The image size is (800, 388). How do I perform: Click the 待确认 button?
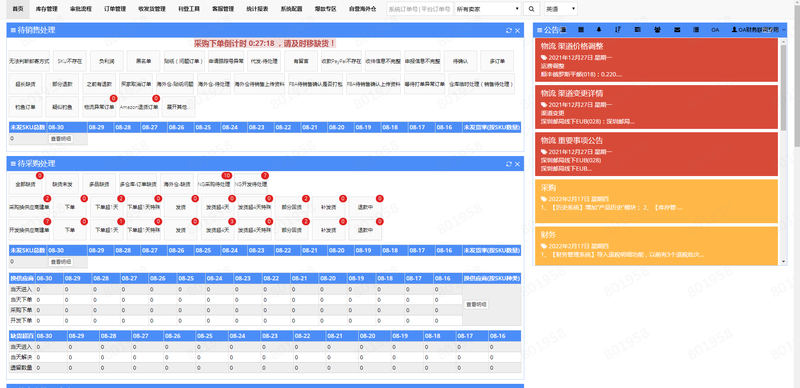[460, 61]
